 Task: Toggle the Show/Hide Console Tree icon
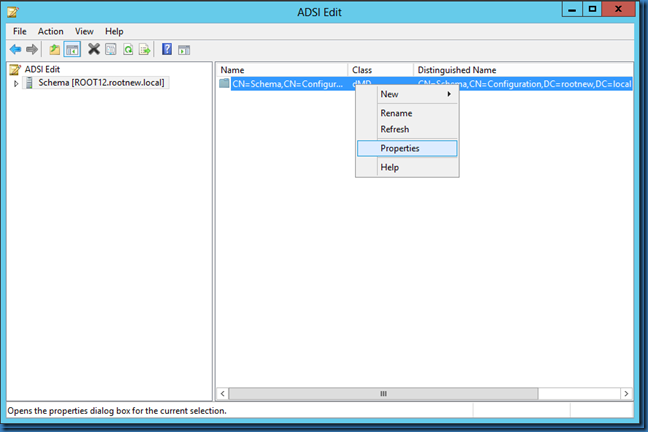[72, 50]
